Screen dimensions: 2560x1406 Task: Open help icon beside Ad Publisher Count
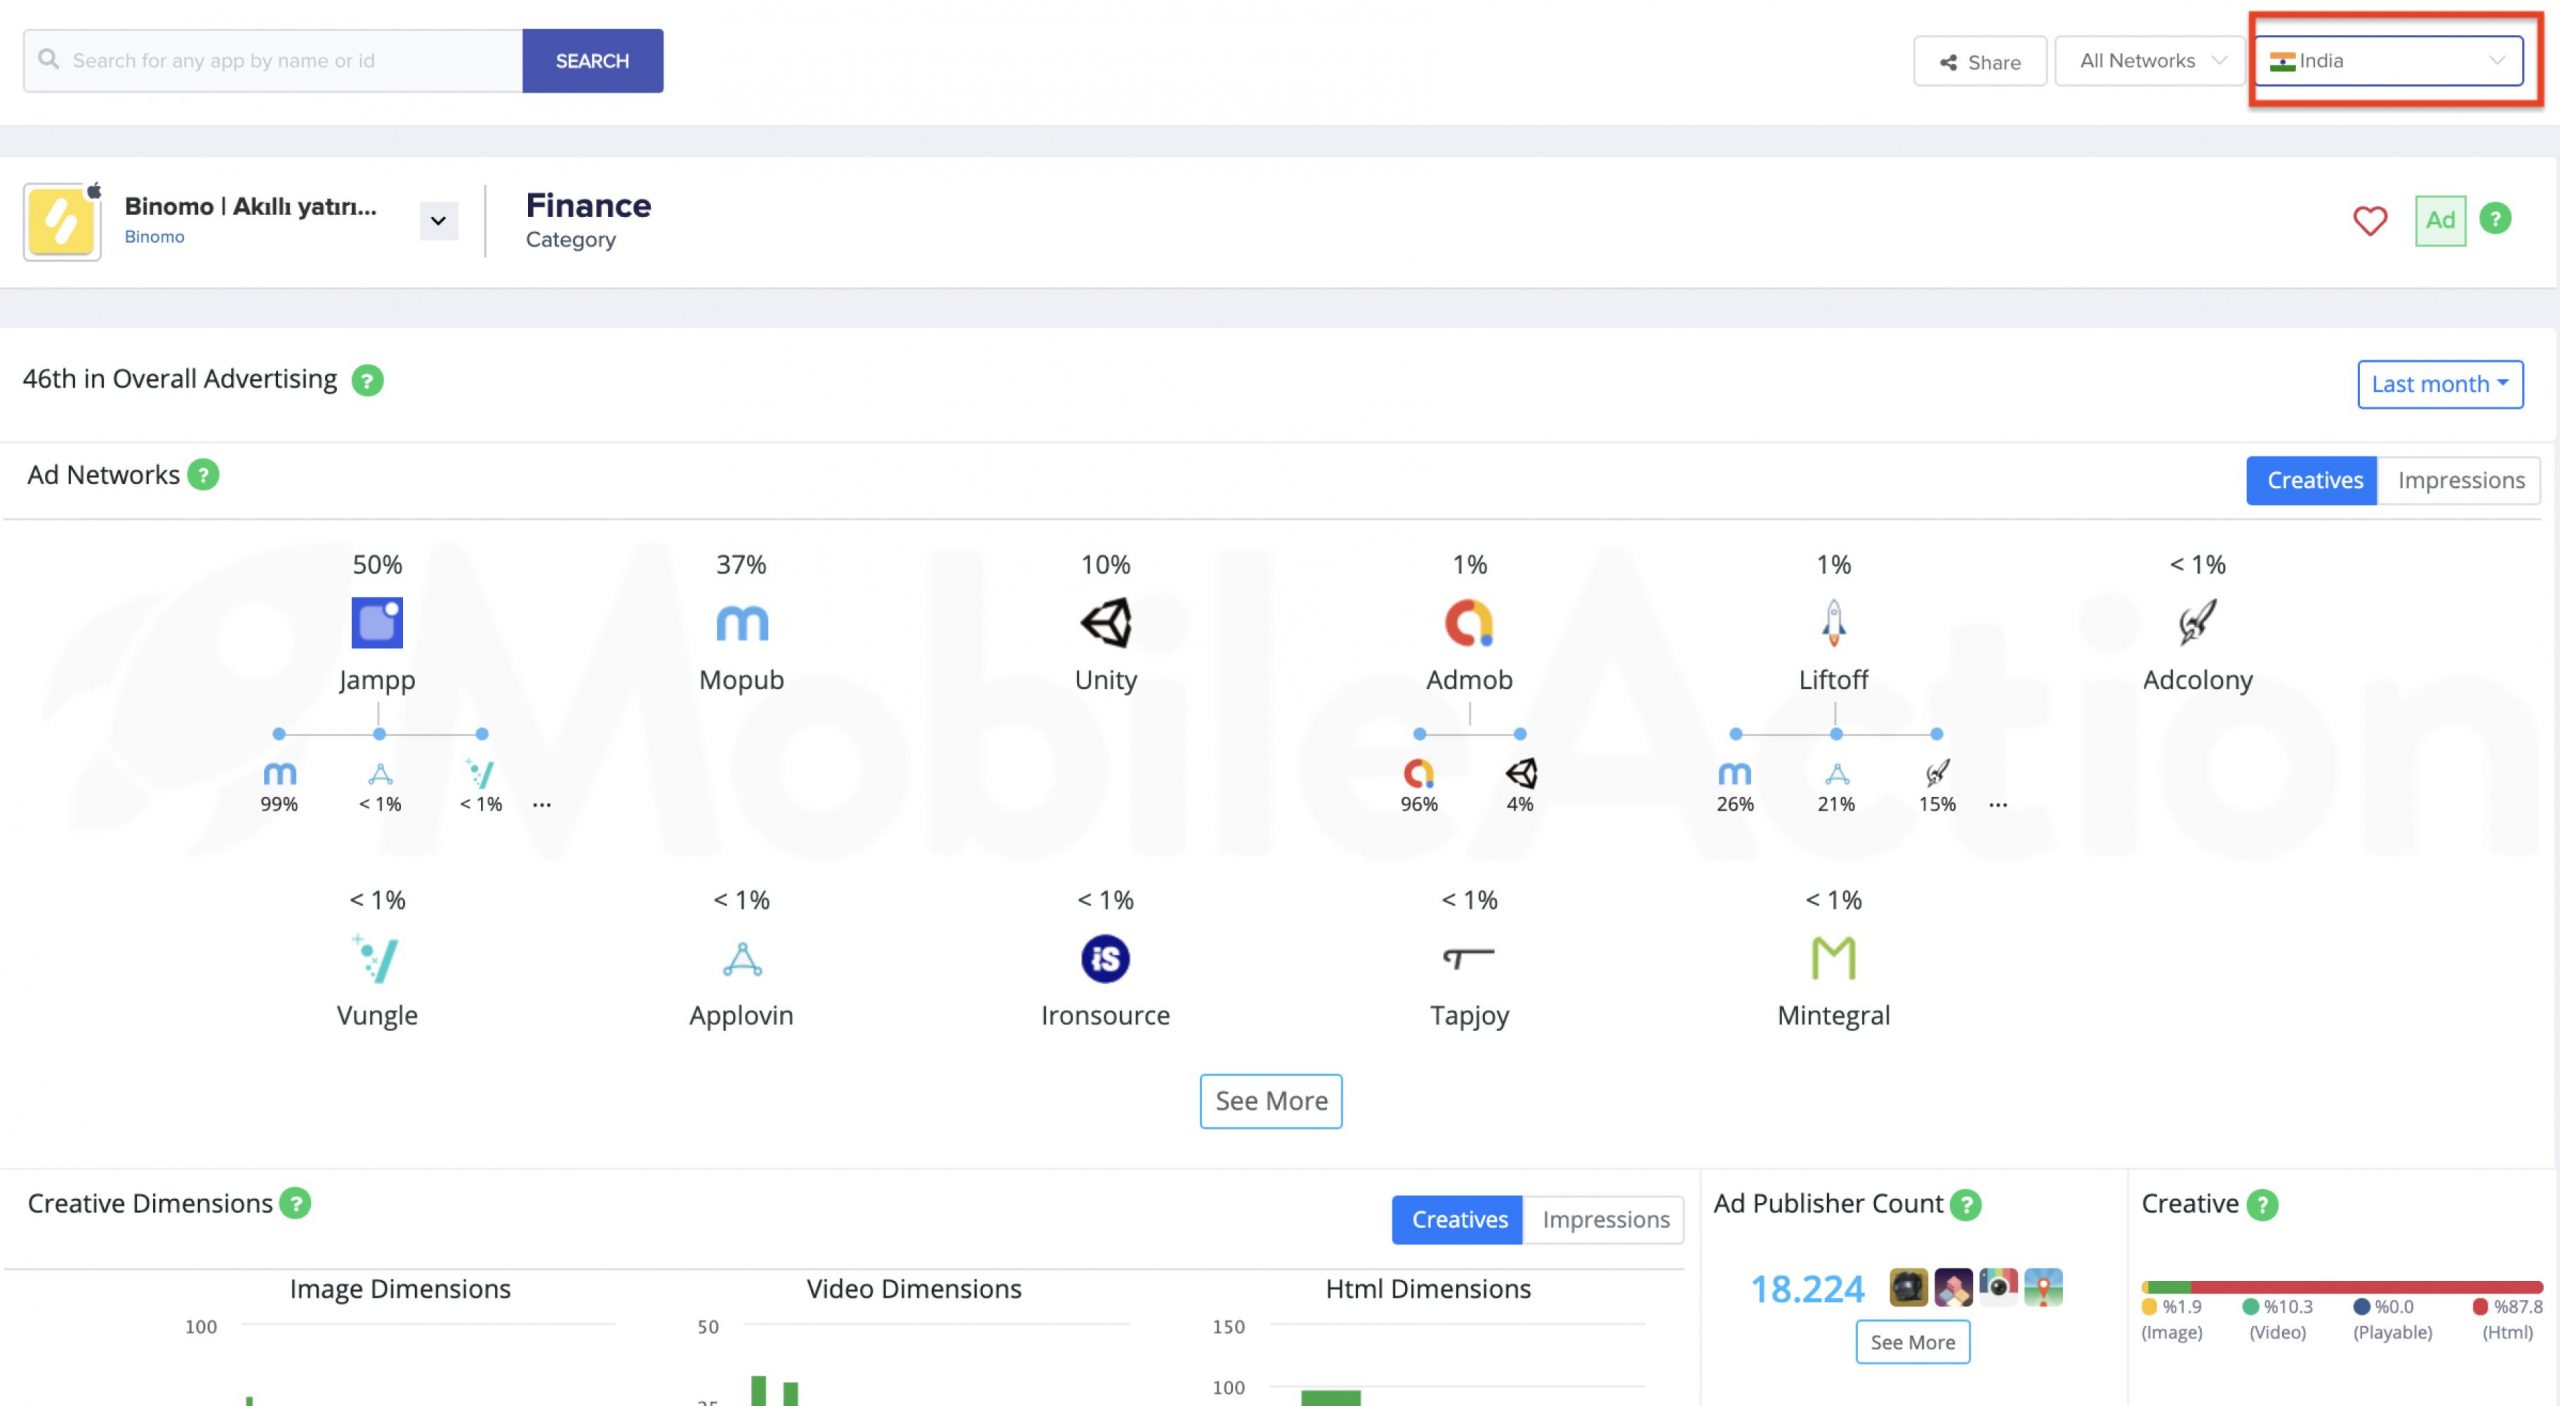tap(1966, 1205)
